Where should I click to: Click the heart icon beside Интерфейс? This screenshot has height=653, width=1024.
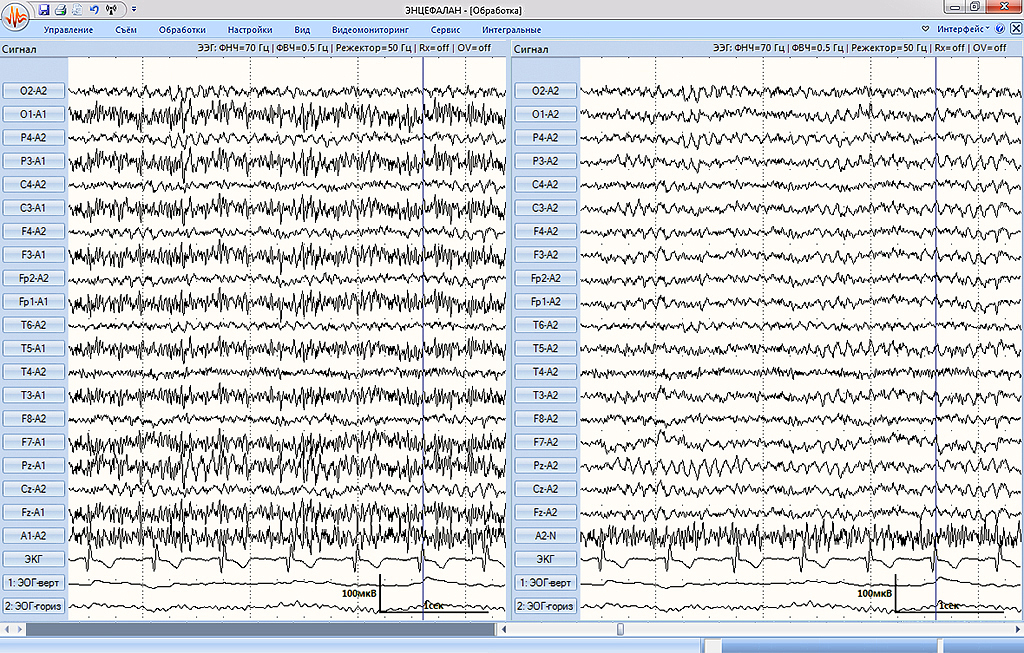(x=925, y=29)
